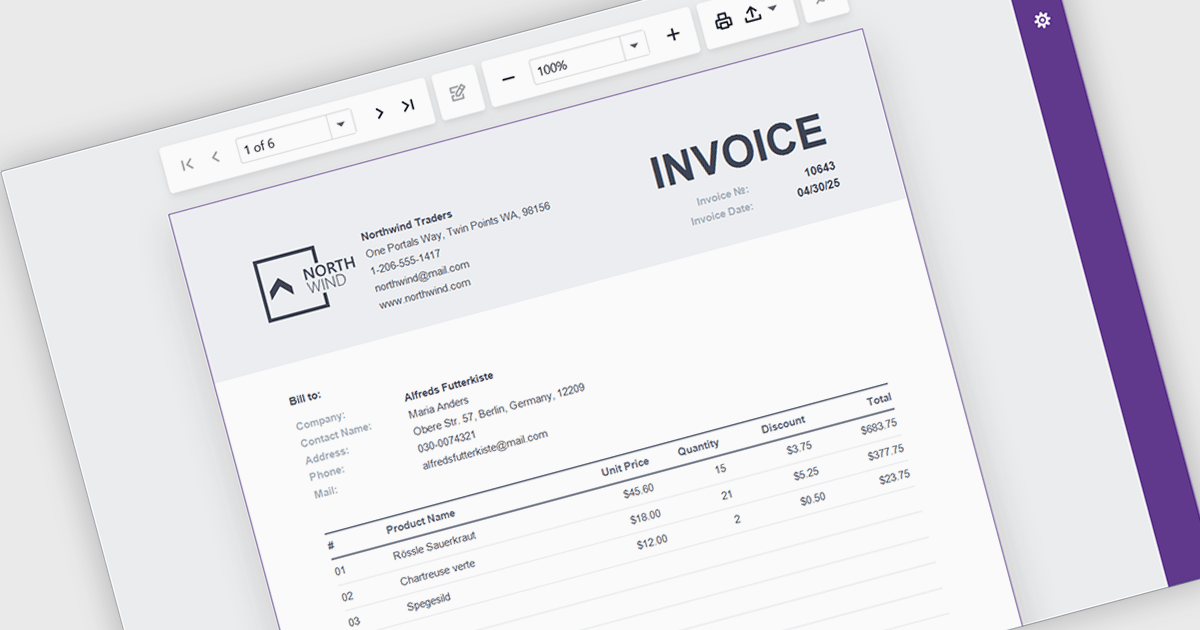1200x630 pixels.
Task: Open the settings gear panel
Action: 1042,20
